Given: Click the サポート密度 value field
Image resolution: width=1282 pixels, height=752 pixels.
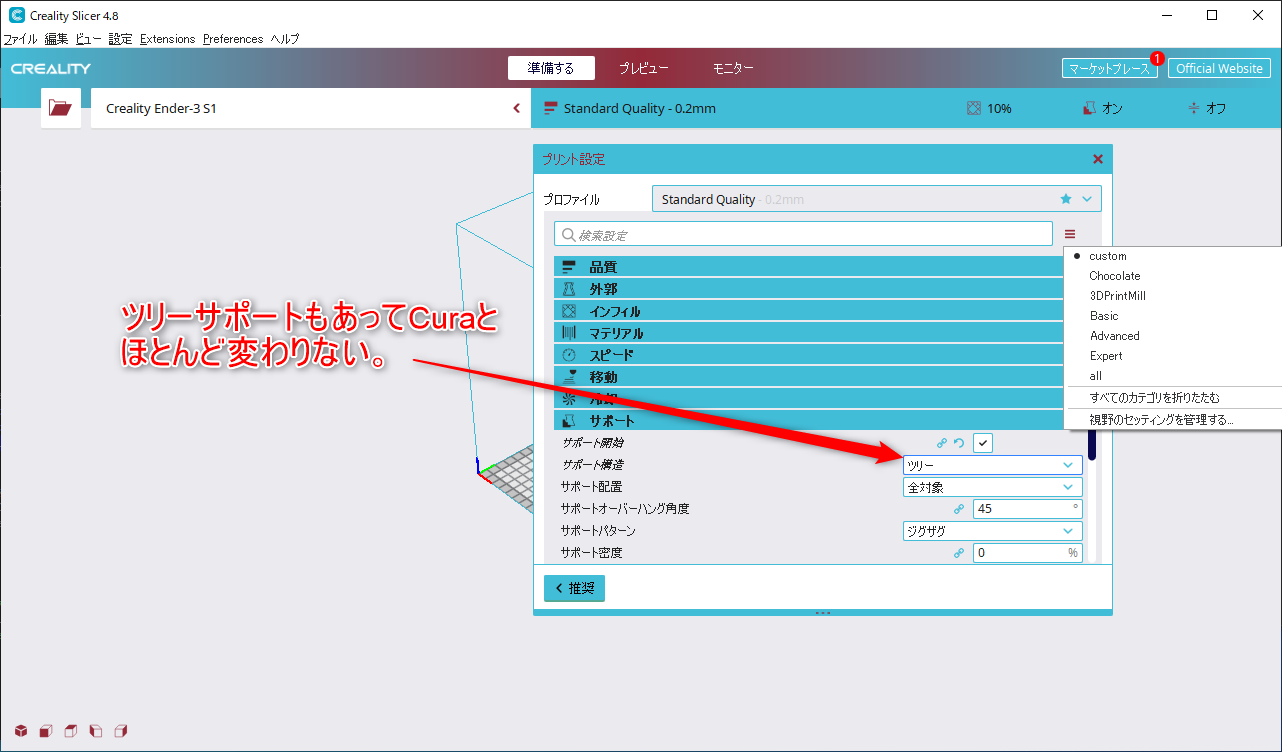Looking at the screenshot, I should coord(1028,553).
